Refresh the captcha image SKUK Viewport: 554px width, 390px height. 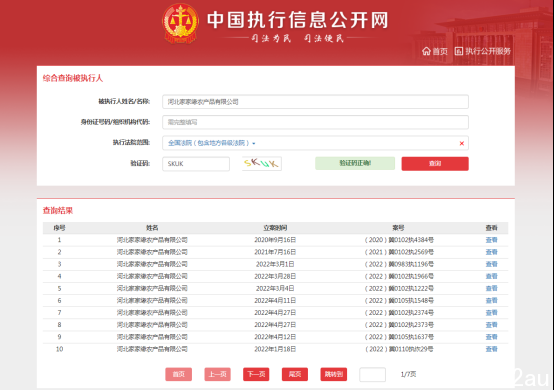[262, 164]
